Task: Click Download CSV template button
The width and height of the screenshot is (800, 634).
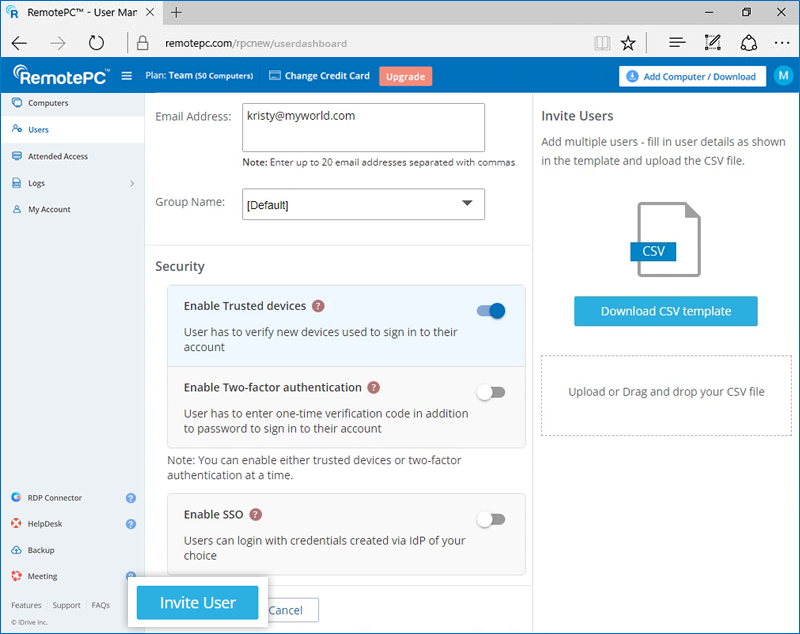Action: click(x=666, y=311)
